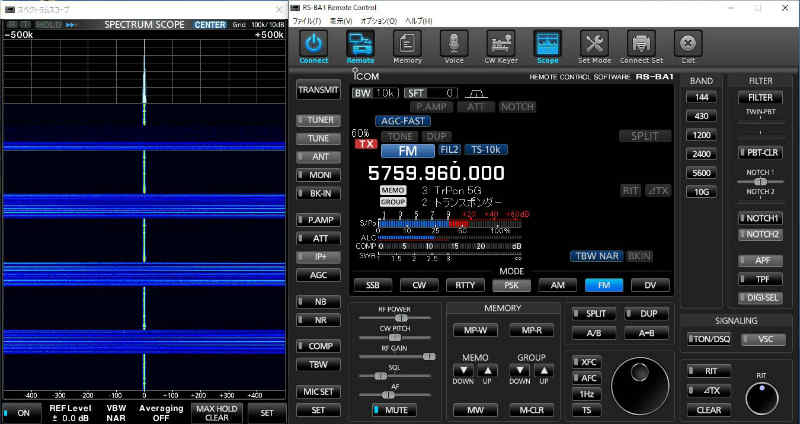Screen dimensions: 800x424
Task: Select SSB mode
Action: 373,285
